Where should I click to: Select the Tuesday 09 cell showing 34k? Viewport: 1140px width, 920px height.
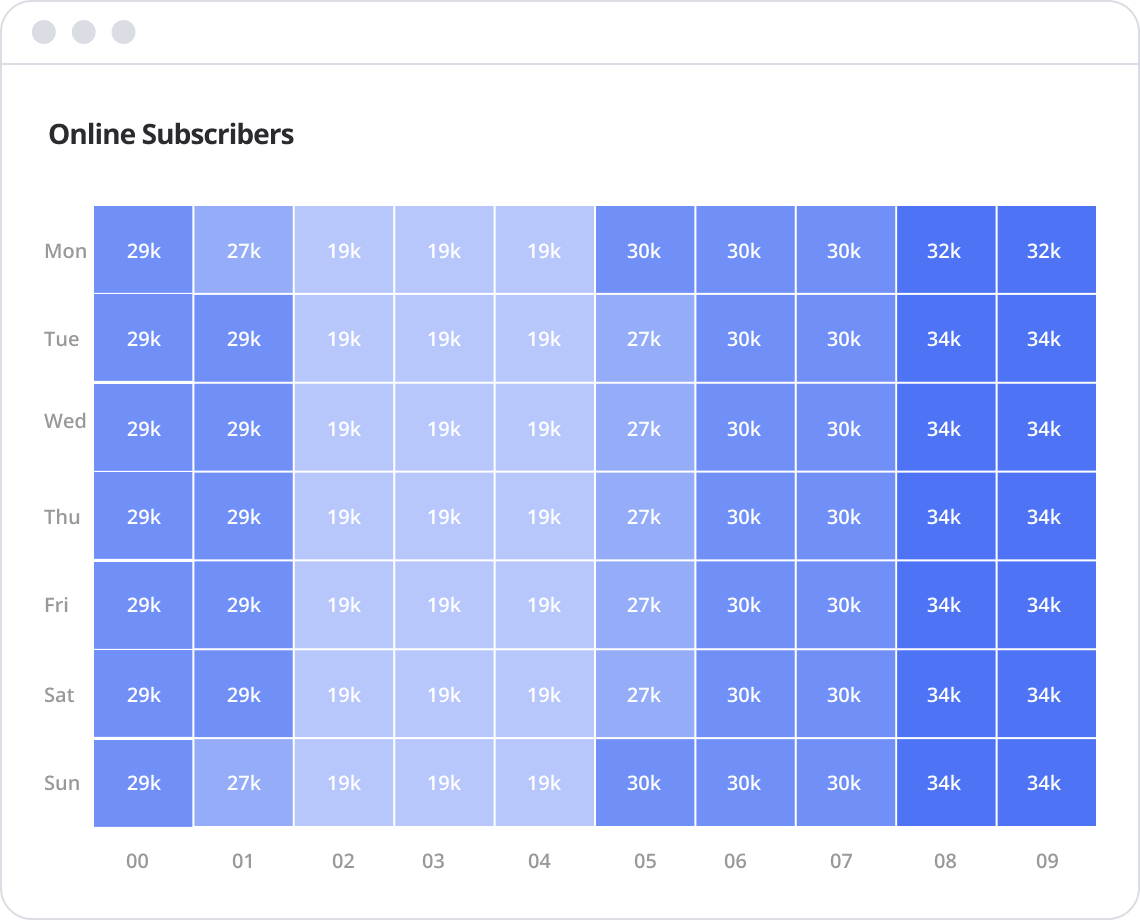point(1045,339)
